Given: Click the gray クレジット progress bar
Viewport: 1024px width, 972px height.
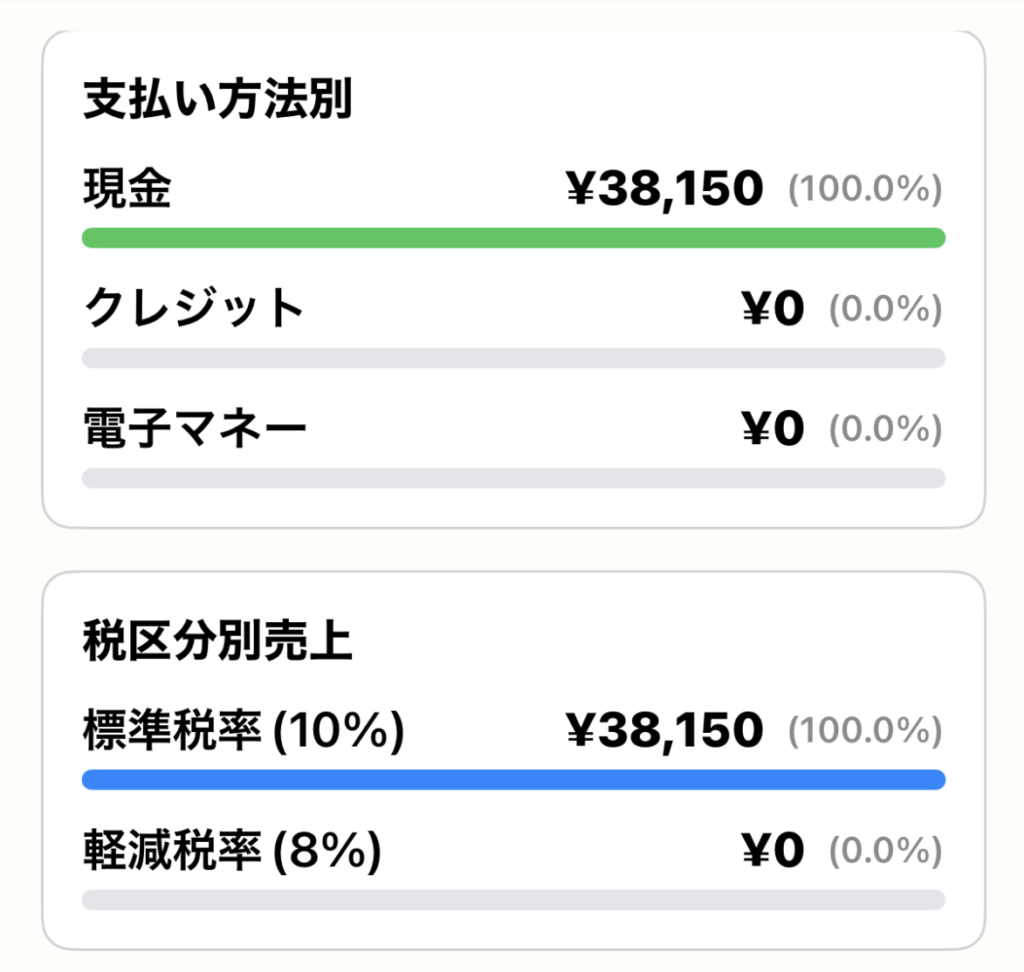Looking at the screenshot, I should click(x=512, y=357).
